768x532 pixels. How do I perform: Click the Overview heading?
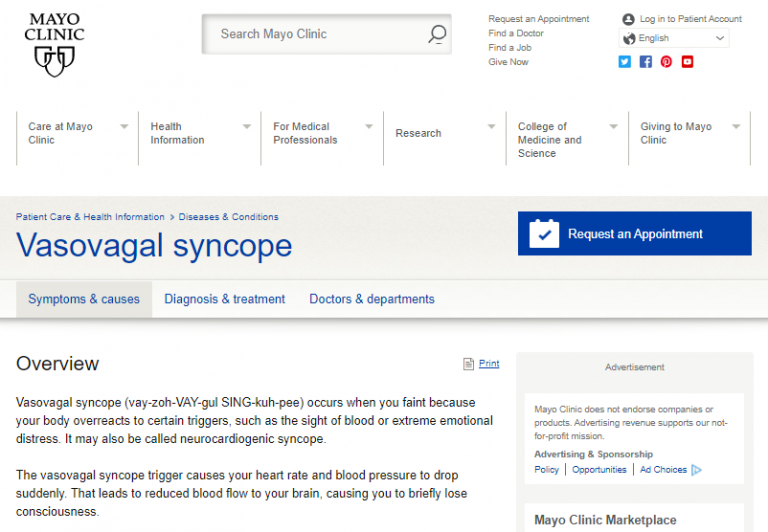pyautogui.click(x=57, y=364)
